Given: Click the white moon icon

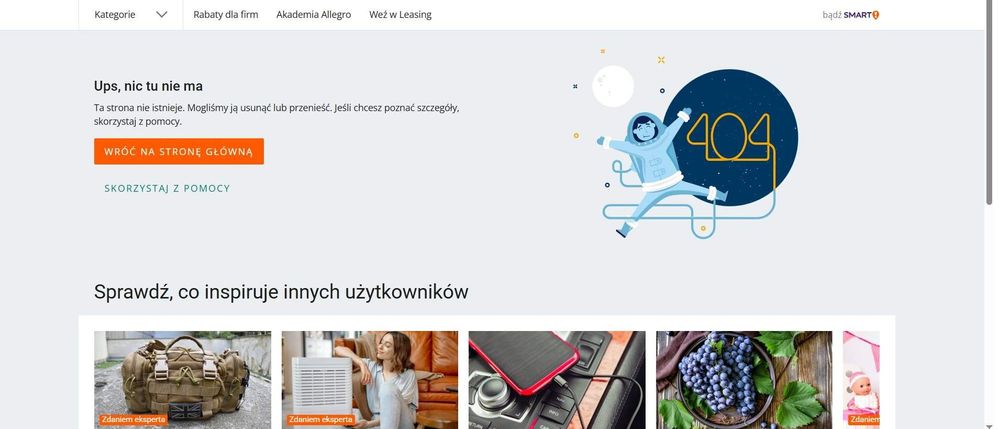Looking at the screenshot, I should [x=613, y=86].
